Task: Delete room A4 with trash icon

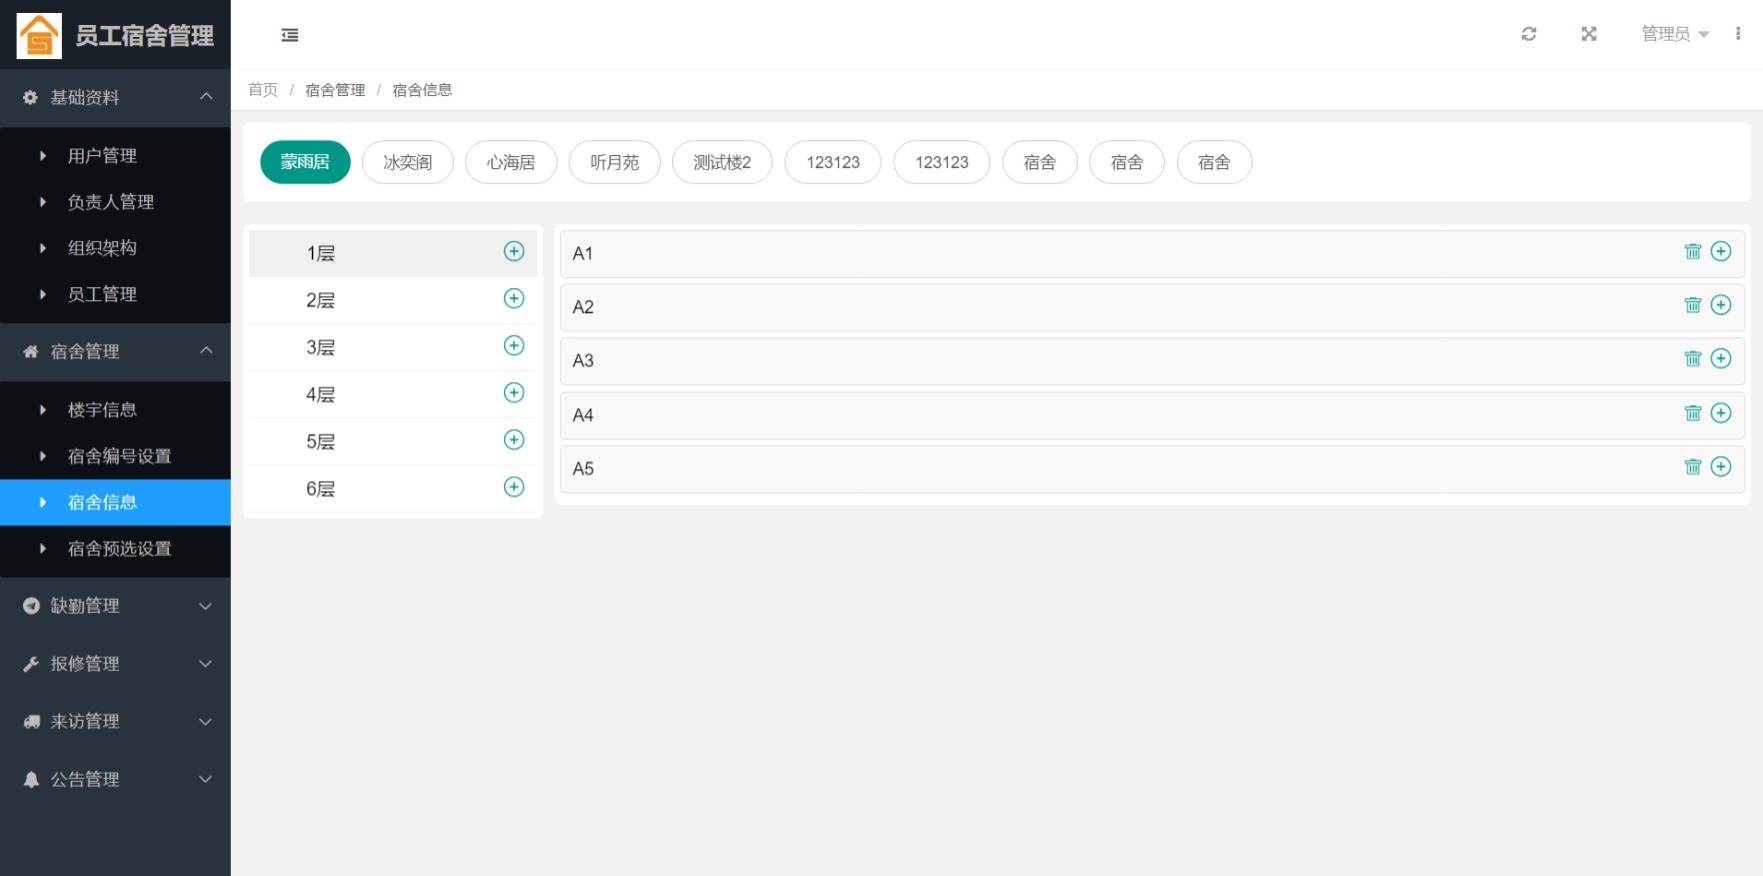Action: (x=1693, y=413)
